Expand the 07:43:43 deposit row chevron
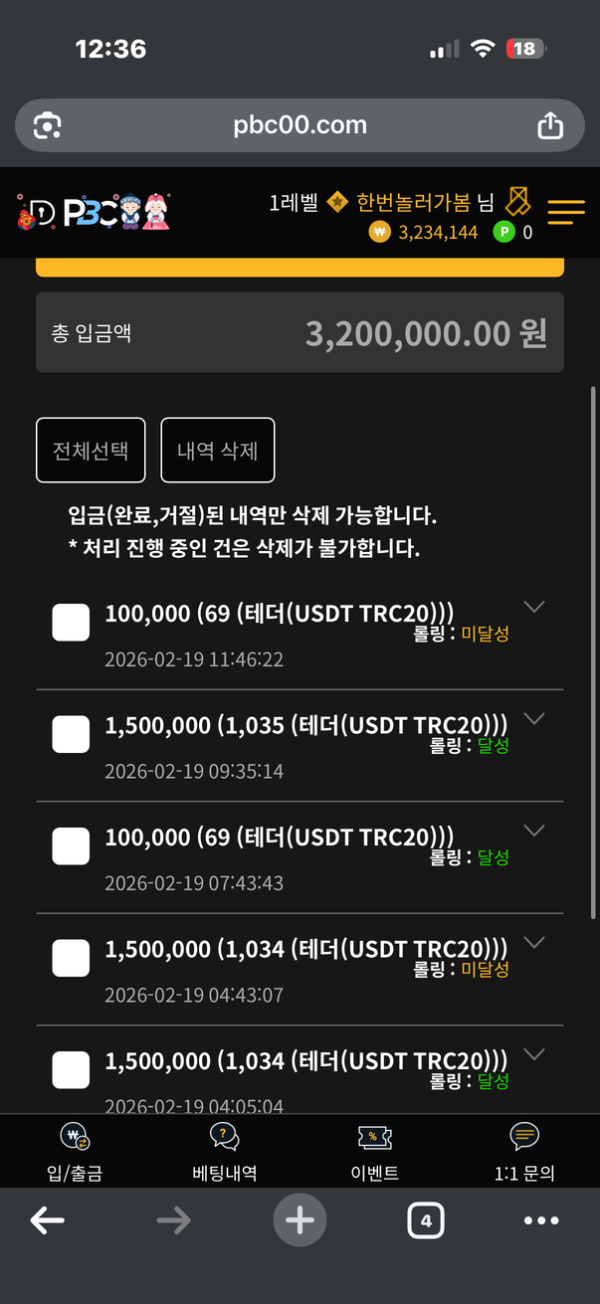600x1304 pixels. pos(535,830)
